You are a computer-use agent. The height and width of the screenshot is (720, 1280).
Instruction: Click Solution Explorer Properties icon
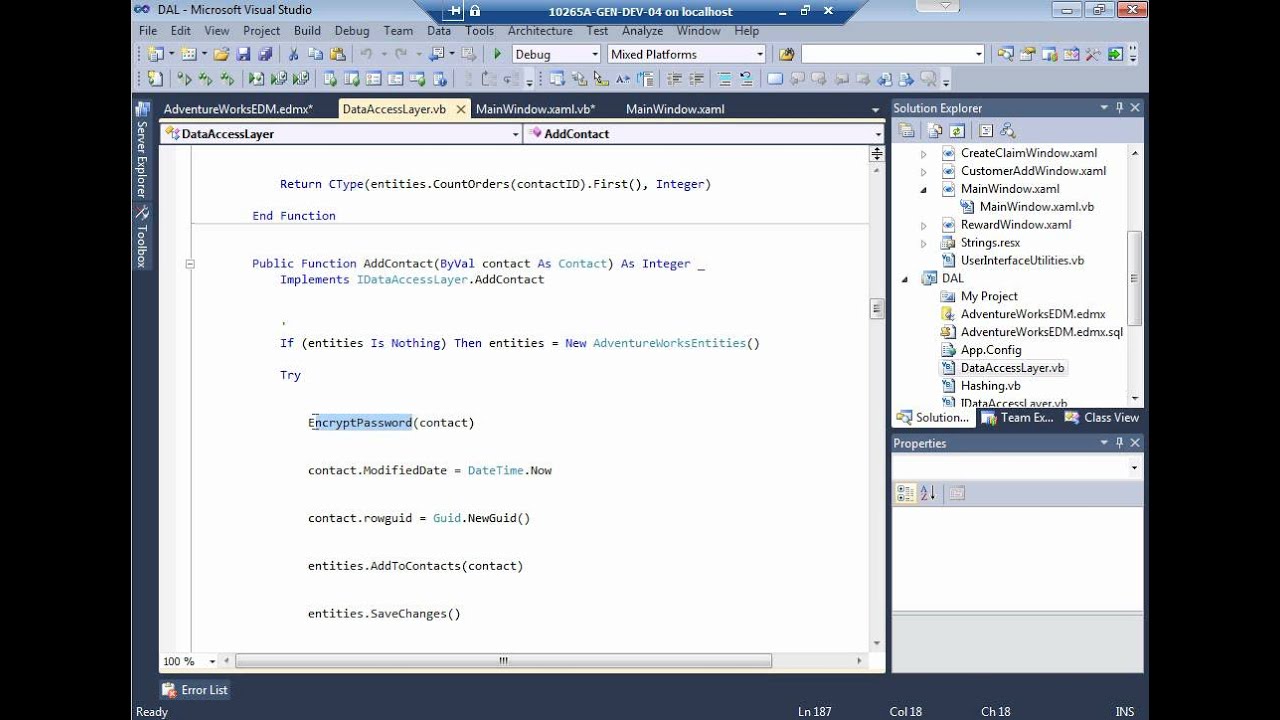click(907, 131)
